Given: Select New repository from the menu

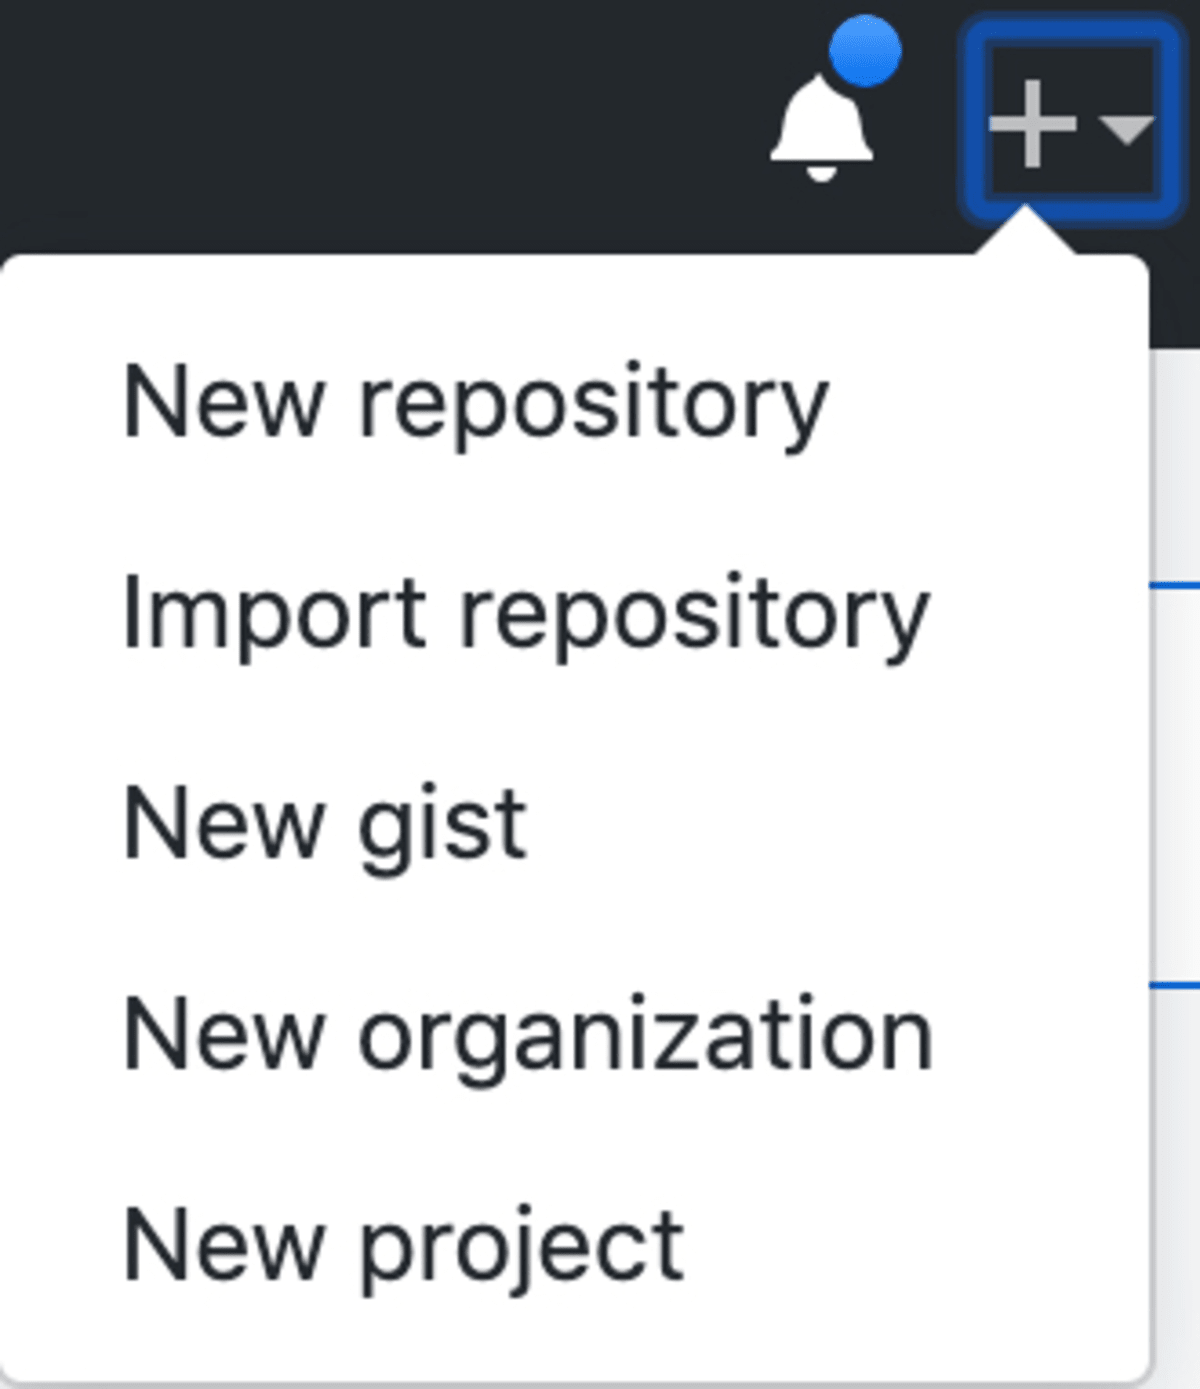Looking at the screenshot, I should 475,400.
